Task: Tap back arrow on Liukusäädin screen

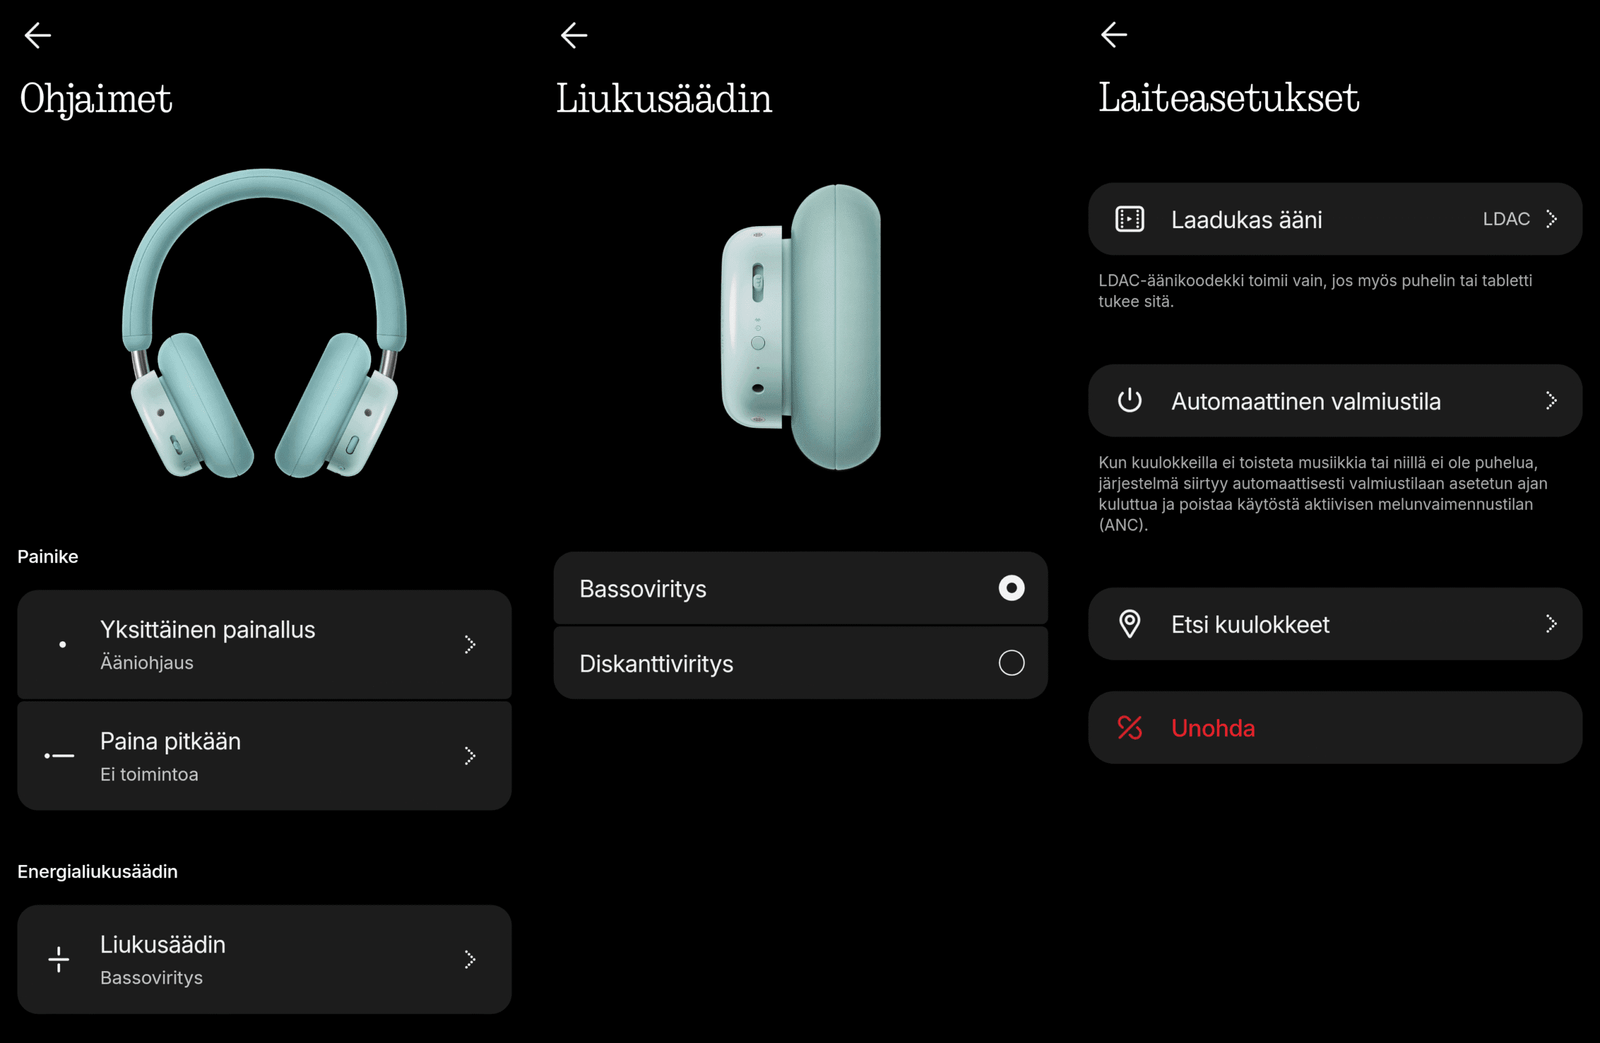Action: tap(574, 36)
